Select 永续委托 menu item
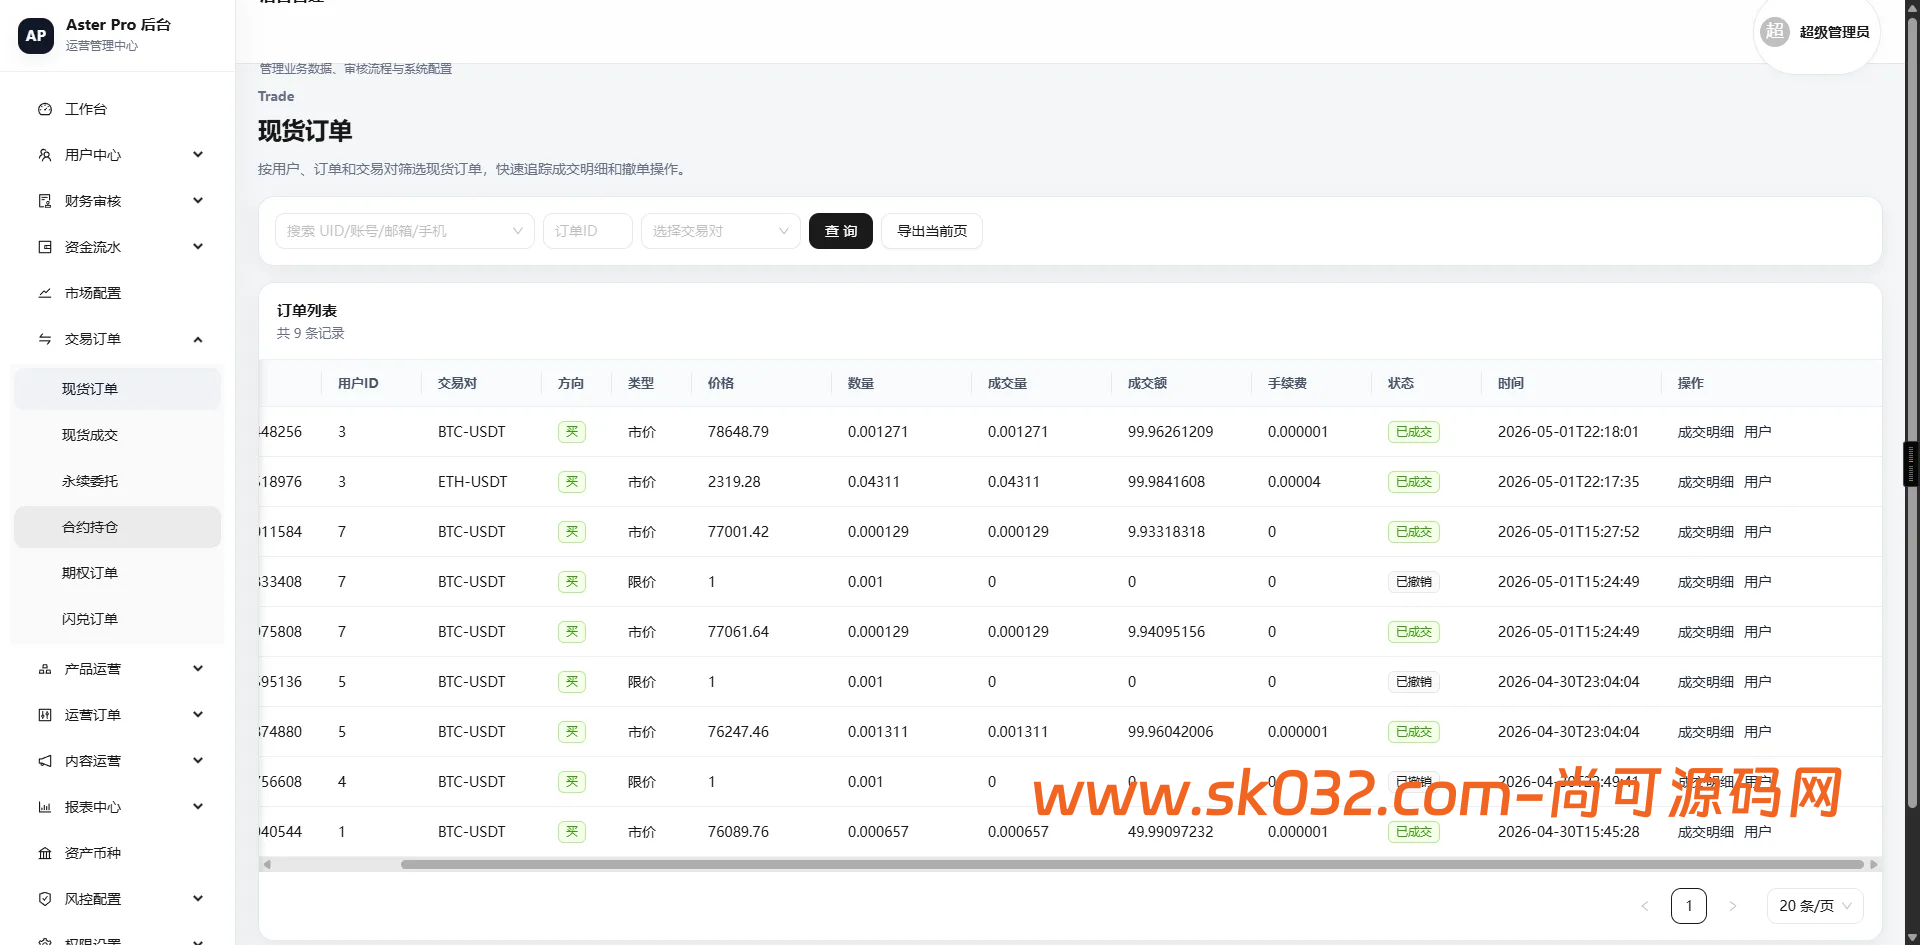1920x945 pixels. [x=117, y=481]
